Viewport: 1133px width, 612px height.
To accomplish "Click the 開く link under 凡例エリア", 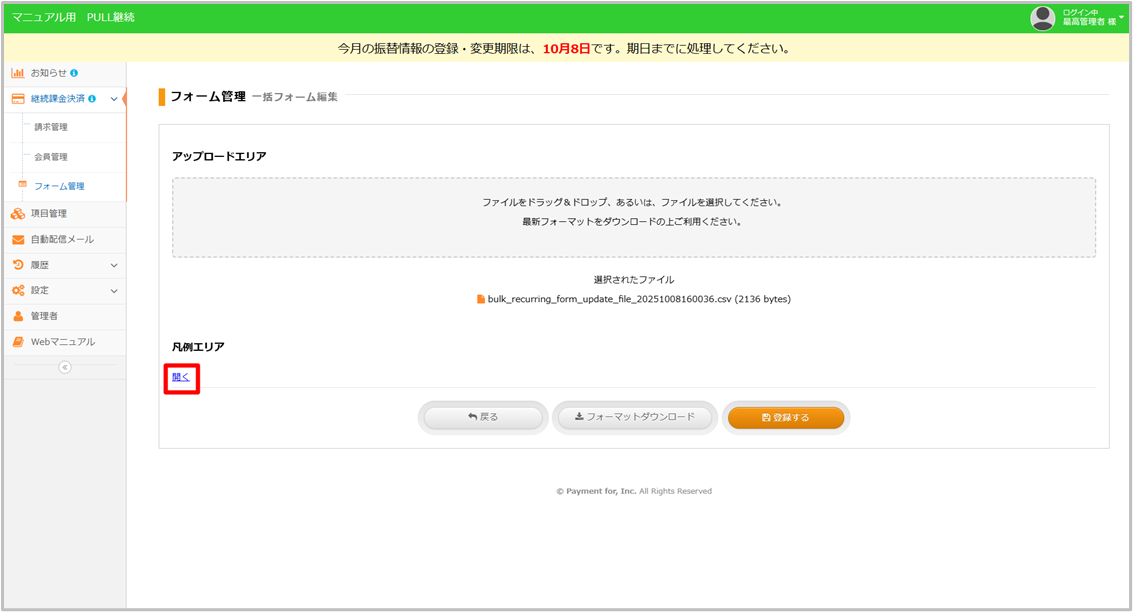I will tap(181, 377).
